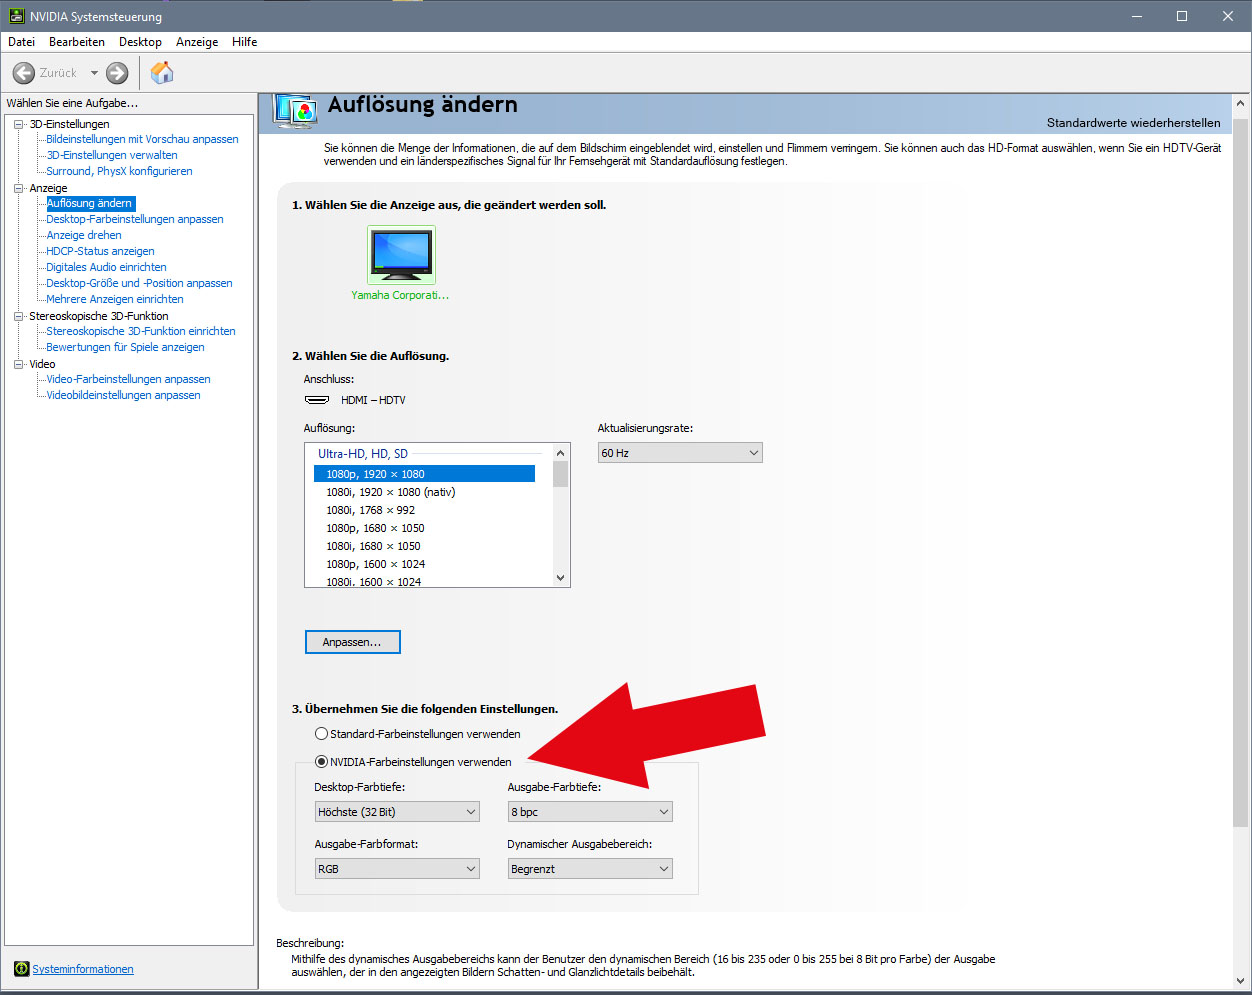1252x995 pixels.
Task: Open the history dropdown arrow beside Zurück
Action: click(94, 73)
